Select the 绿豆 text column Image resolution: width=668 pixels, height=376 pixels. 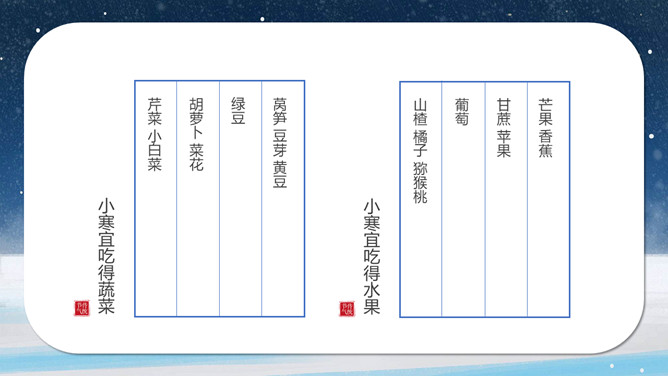pyautogui.click(x=239, y=111)
